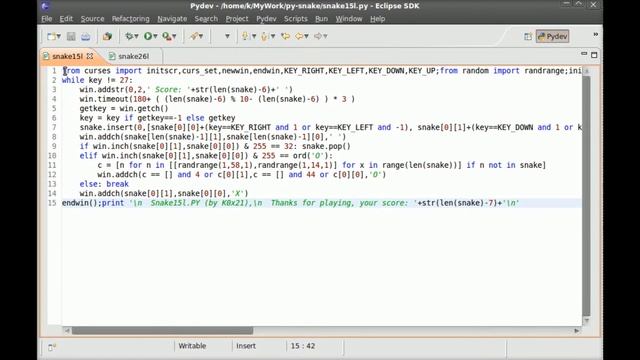Click horizontal scrollbar left arrow
Screen dimensions: 640x360
tap(67, 331)
